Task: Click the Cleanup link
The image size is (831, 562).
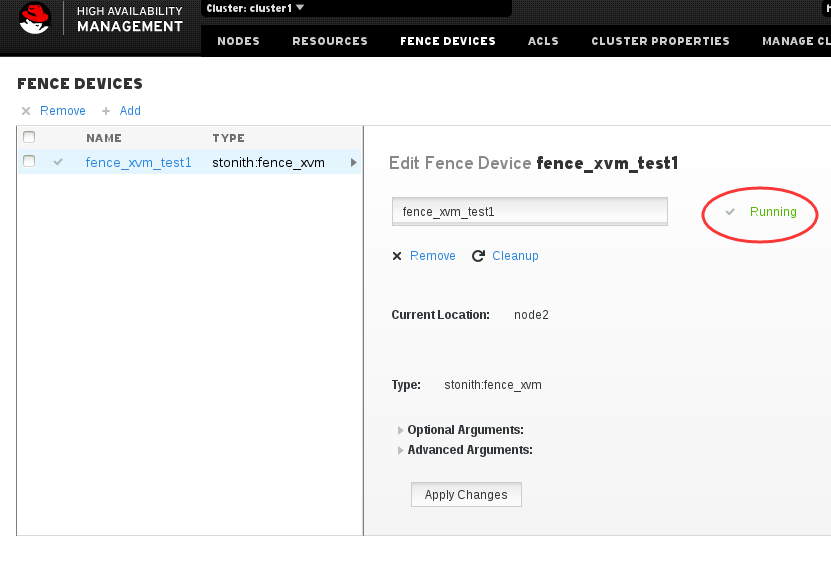Action: coord(515,256)
